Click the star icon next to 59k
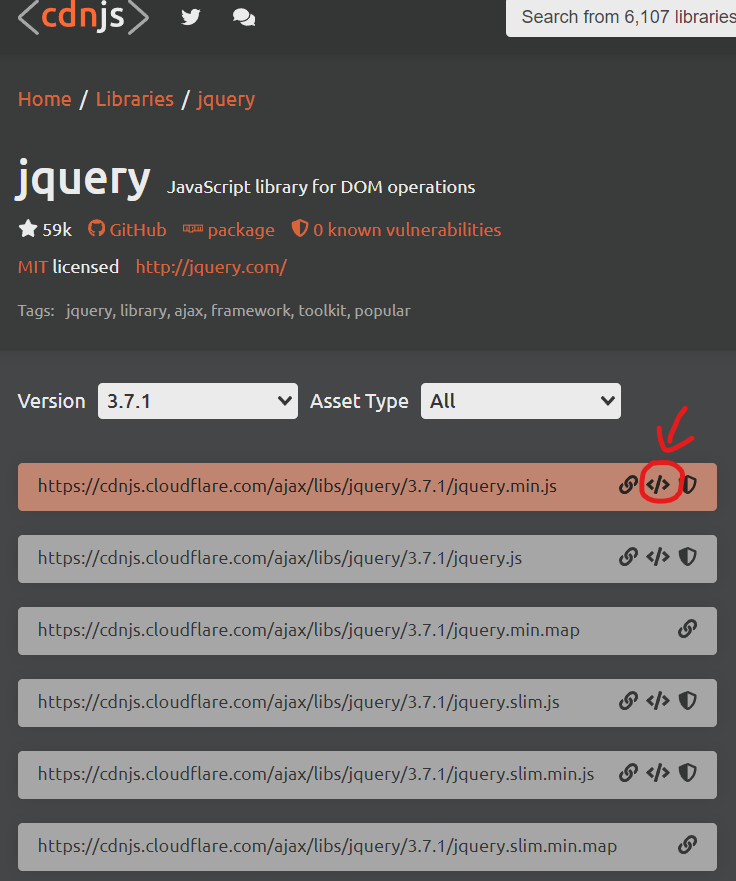This screenshot has height=881, width=736. [x=28, y=229]
